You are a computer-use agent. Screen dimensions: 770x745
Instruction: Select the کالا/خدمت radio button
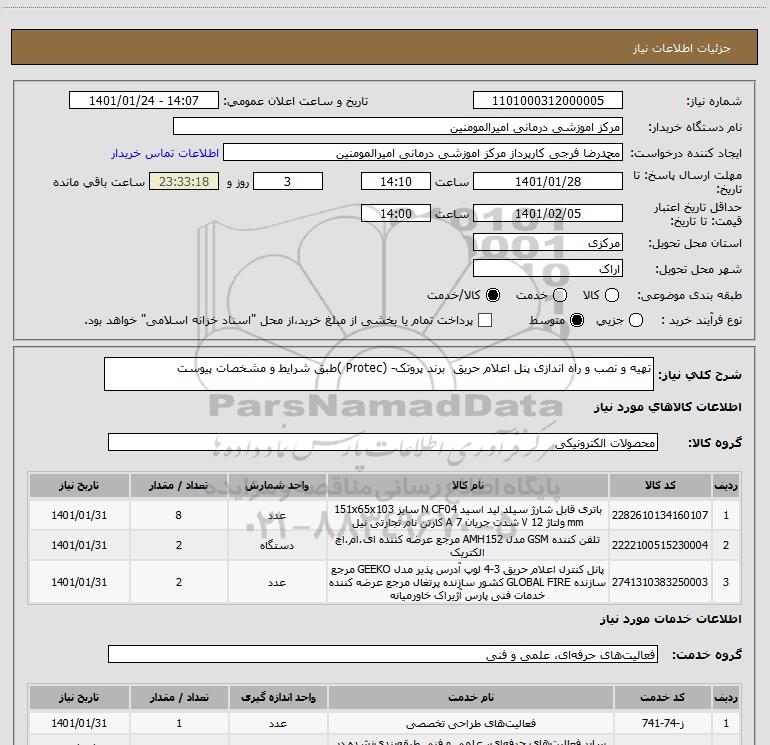(493, 295)
